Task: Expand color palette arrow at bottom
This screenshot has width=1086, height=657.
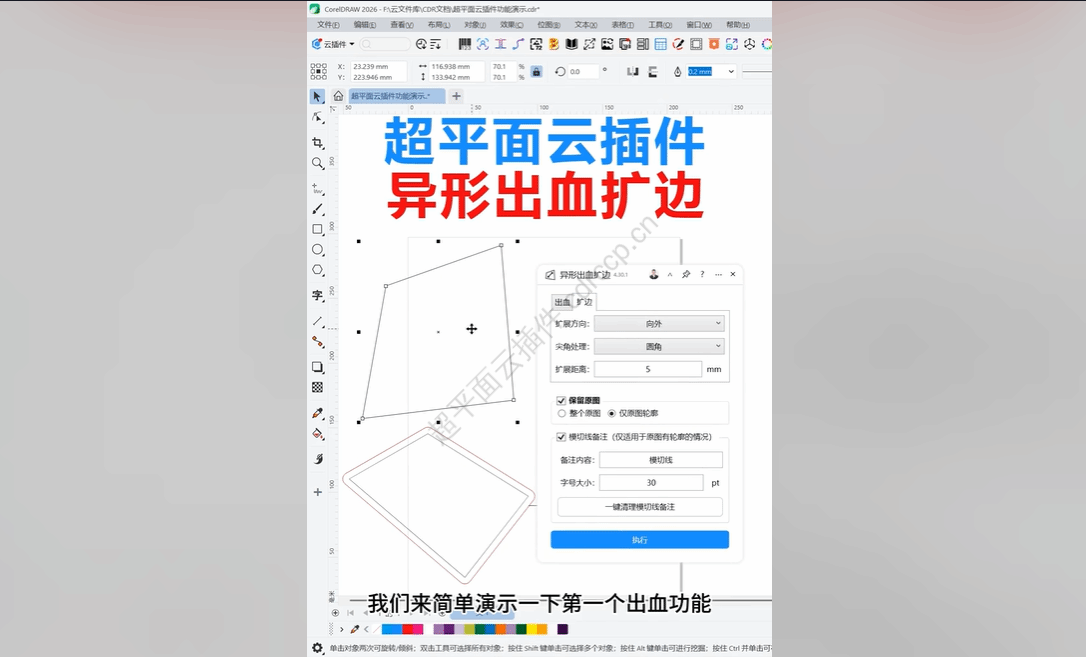Action: (341, 629)
